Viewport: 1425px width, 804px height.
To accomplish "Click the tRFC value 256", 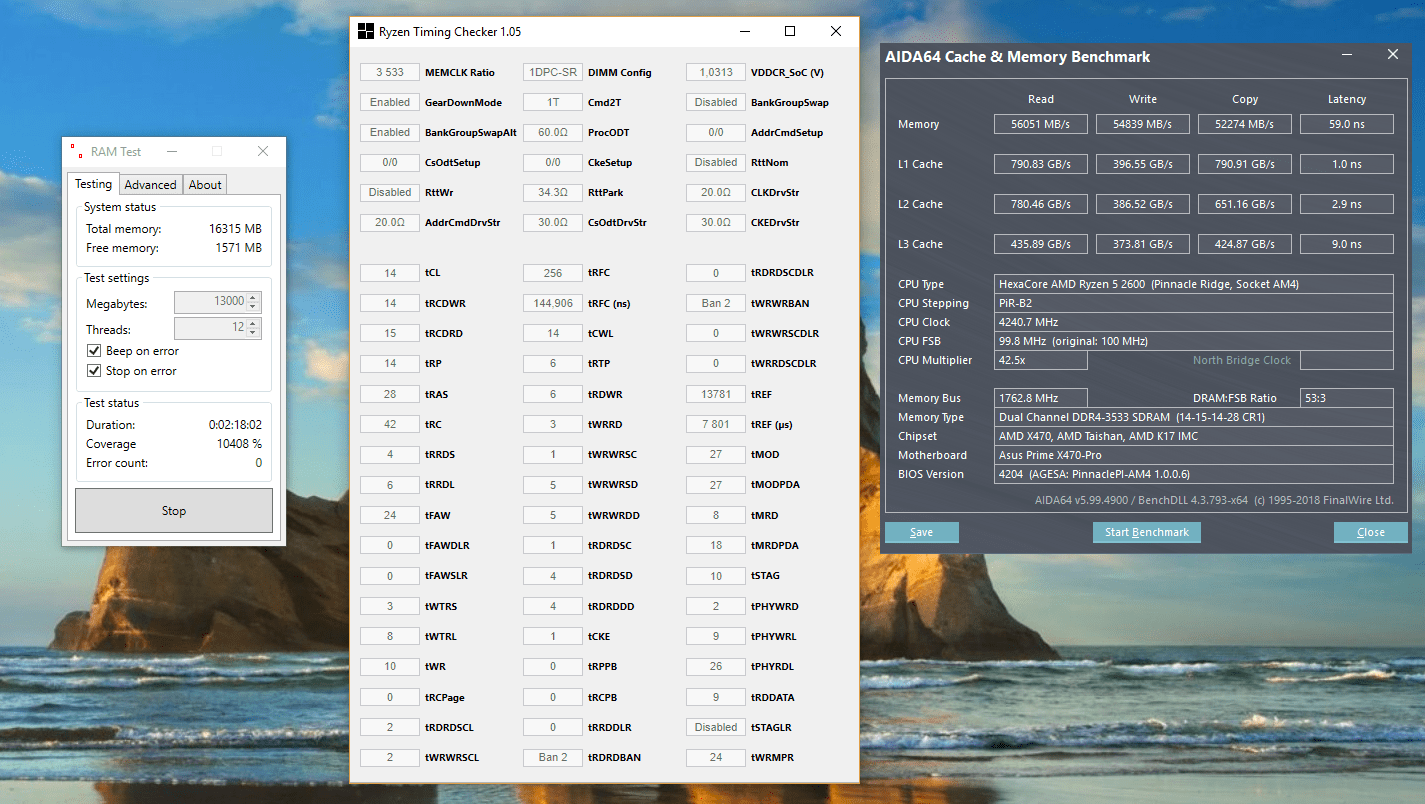I will click(x=553, y=273).
